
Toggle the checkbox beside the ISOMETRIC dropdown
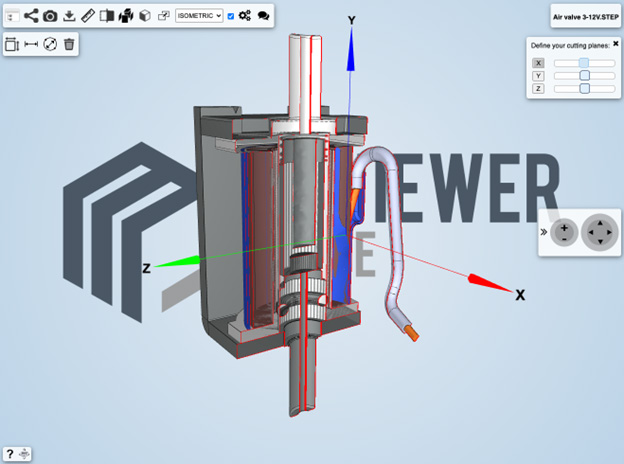(231, 16)
